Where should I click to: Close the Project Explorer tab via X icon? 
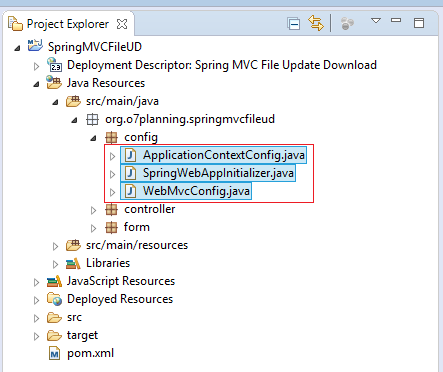point(122,24)
